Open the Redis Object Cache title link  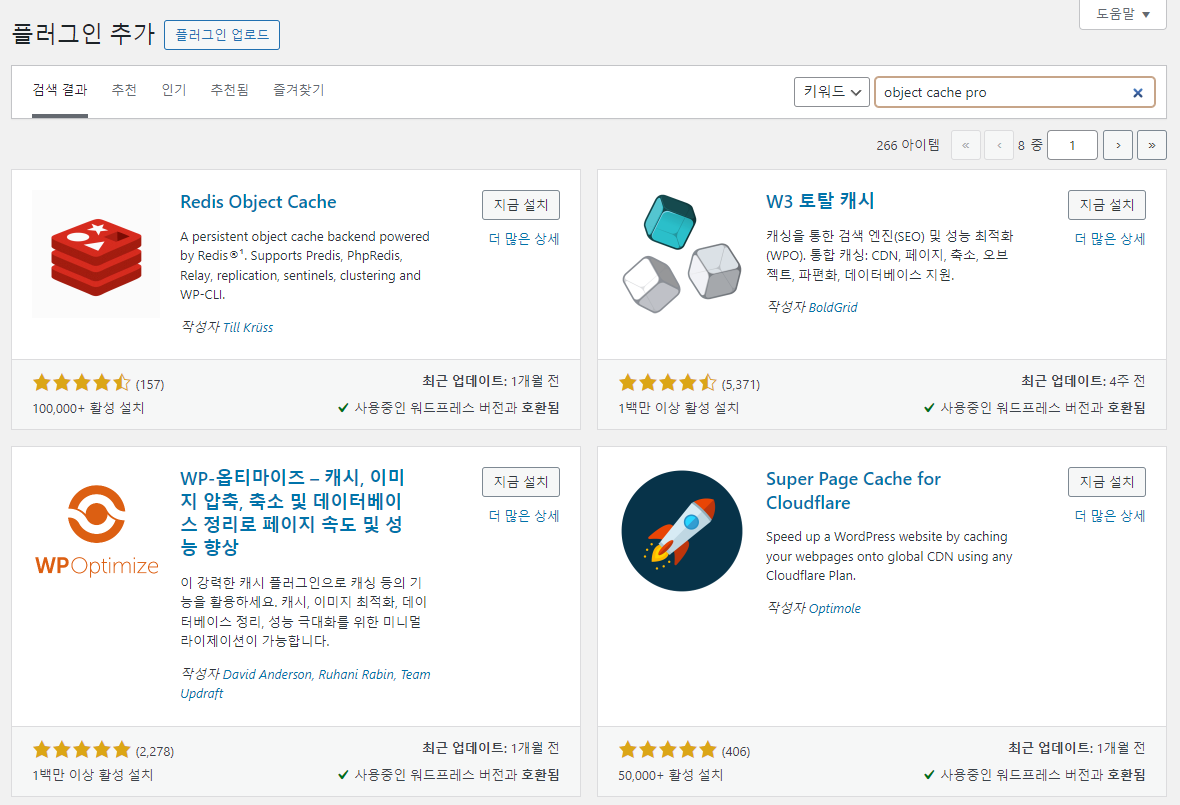(258, 202)
